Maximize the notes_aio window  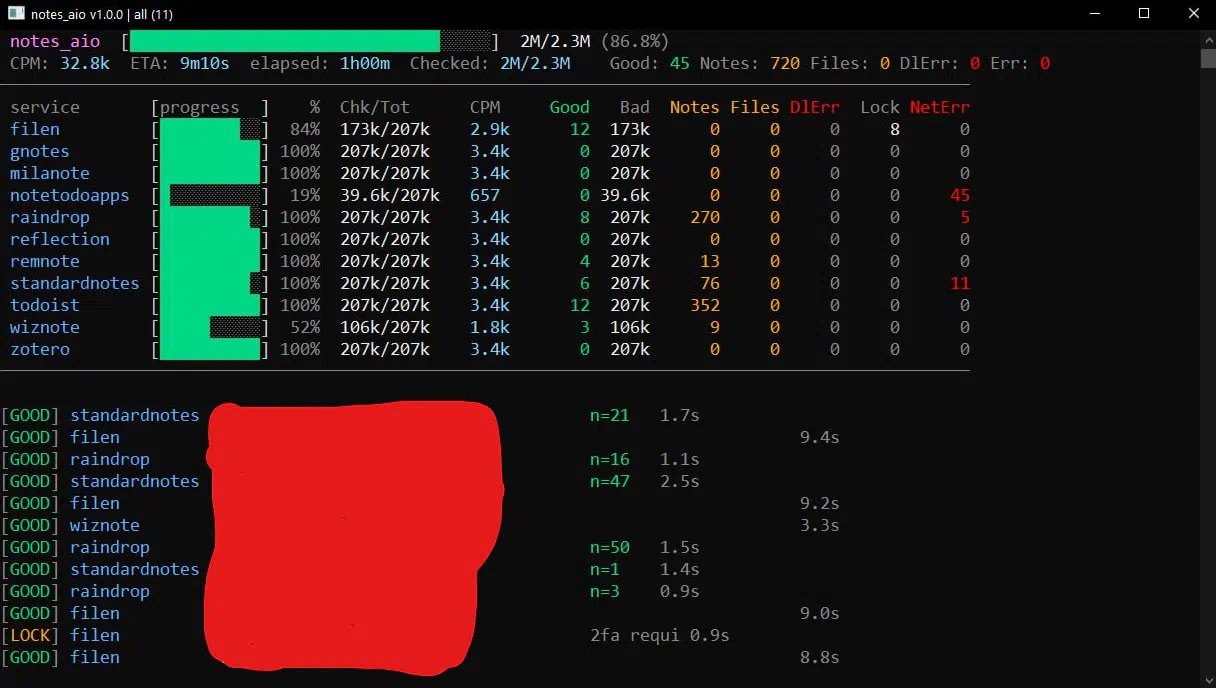point(1144,13)
